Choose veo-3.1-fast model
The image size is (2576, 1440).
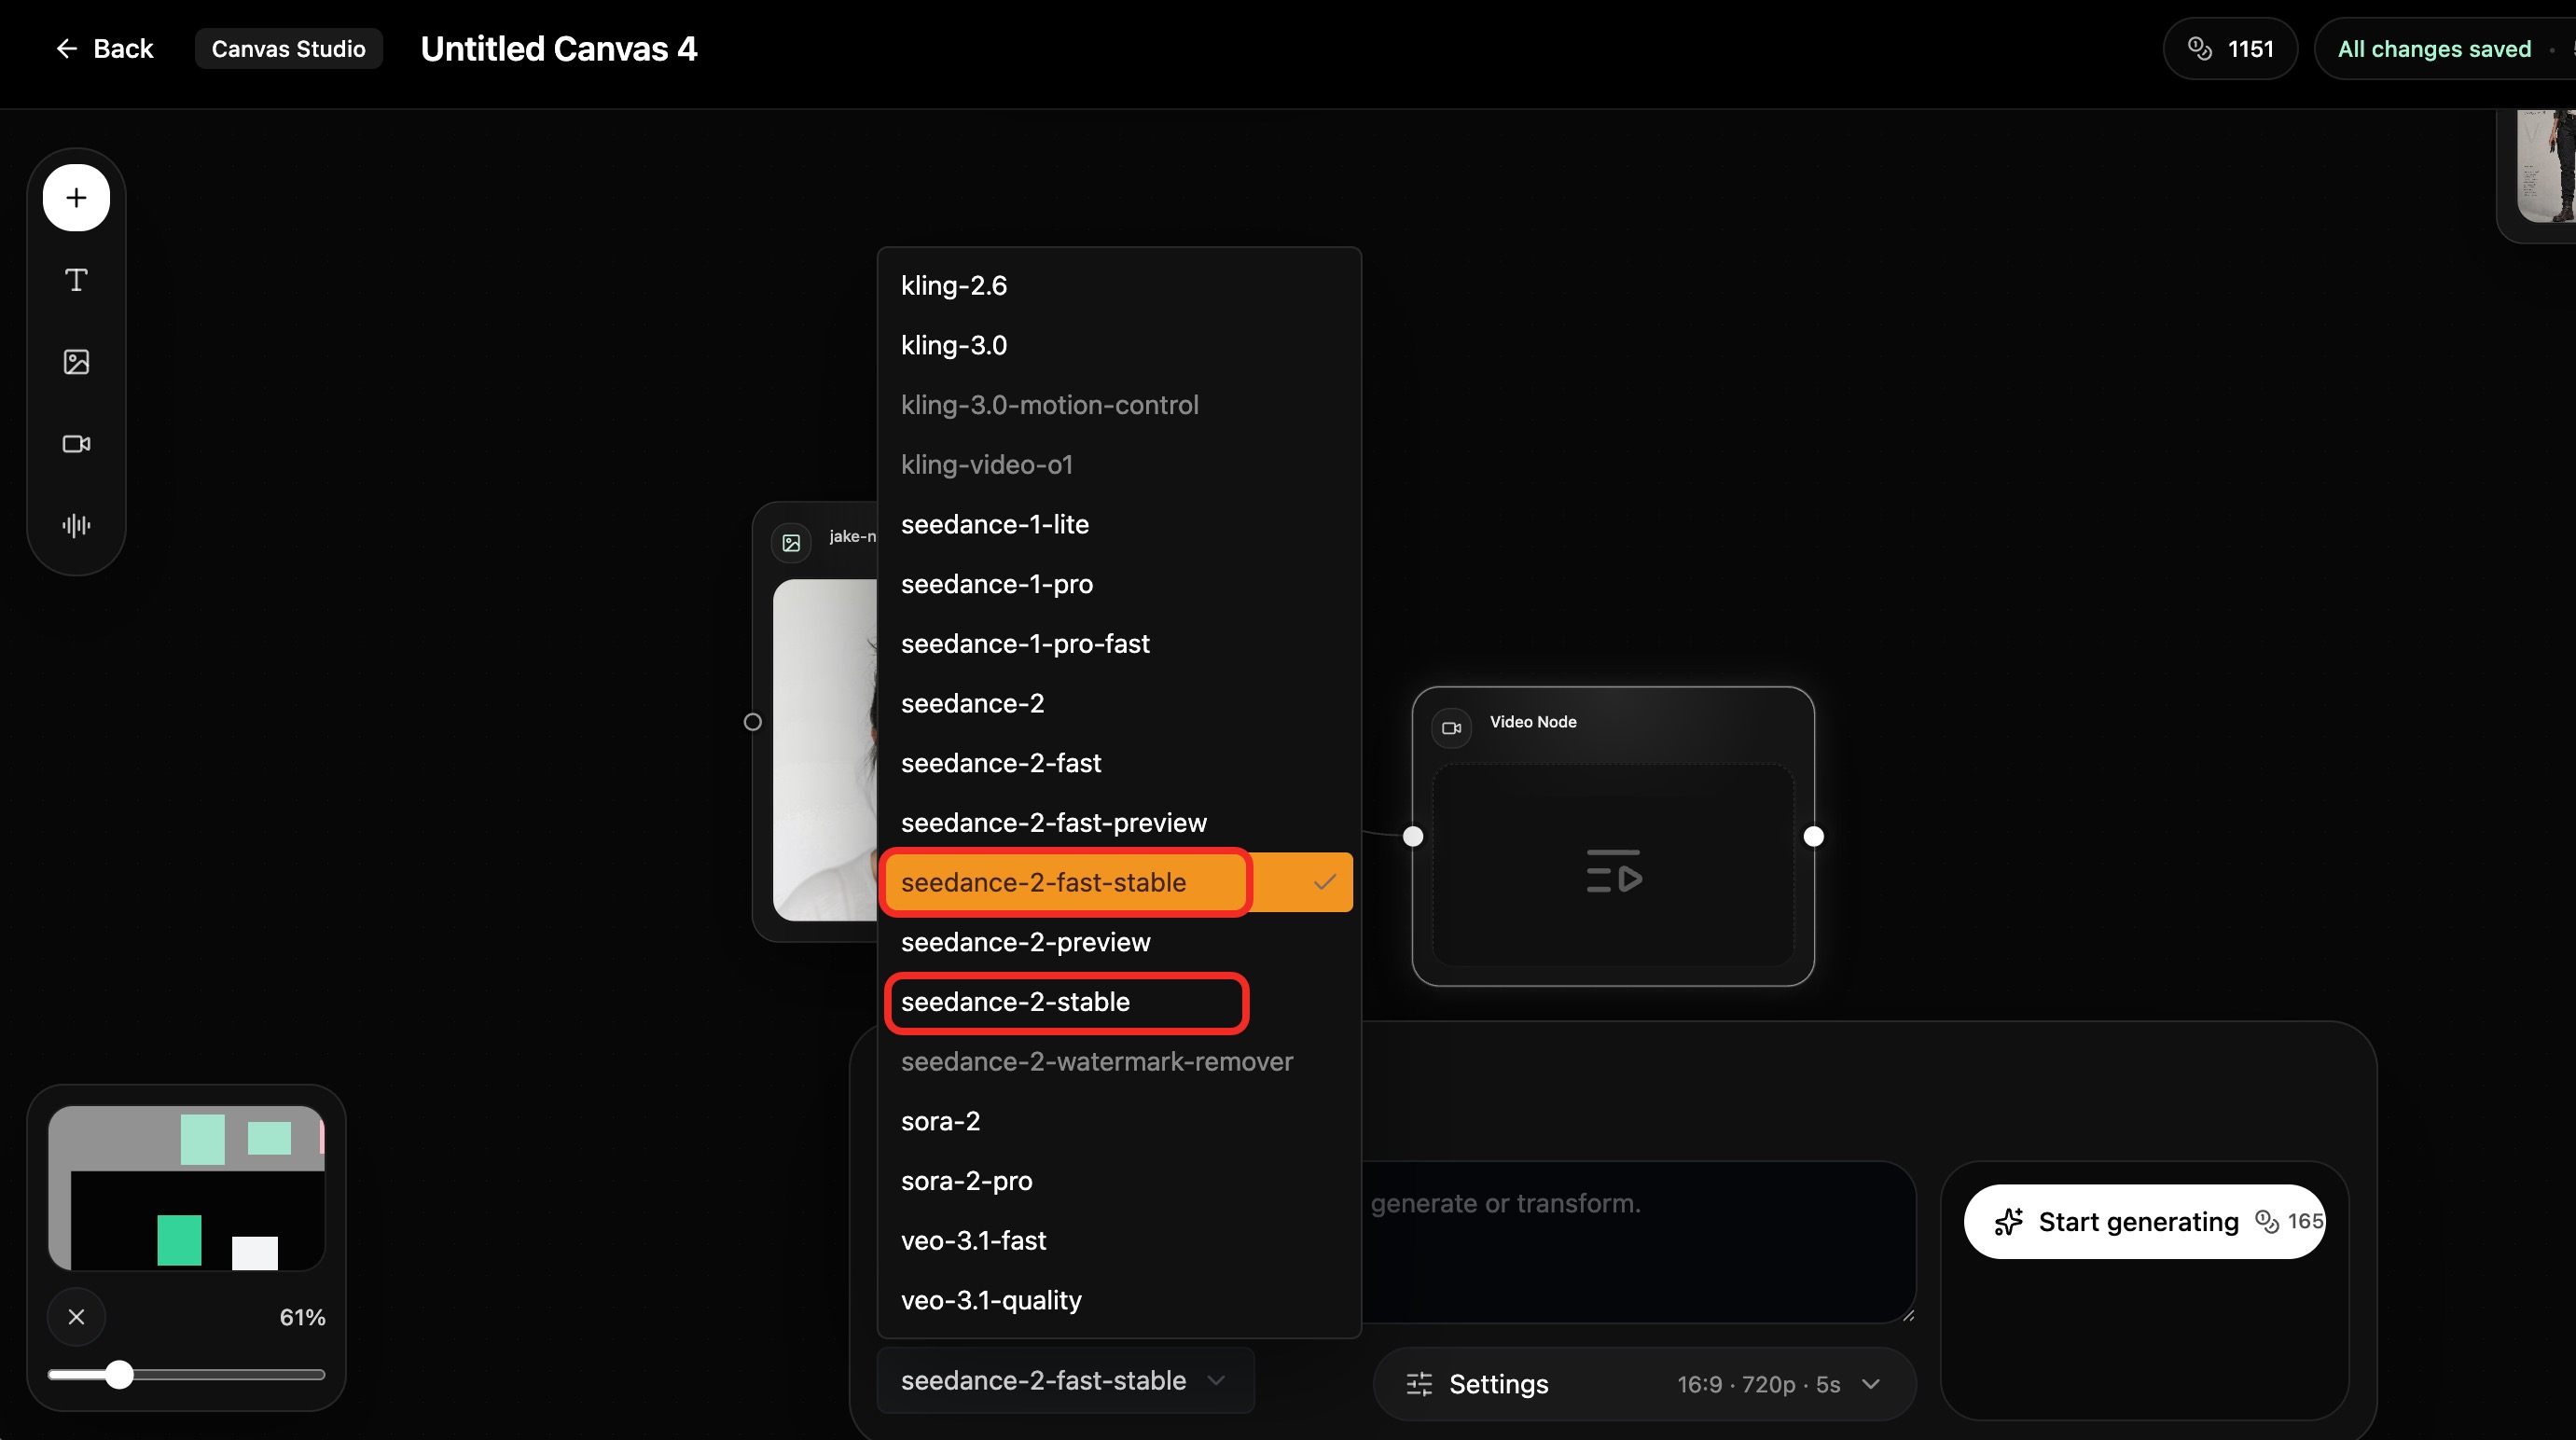click(1119, 1240)
